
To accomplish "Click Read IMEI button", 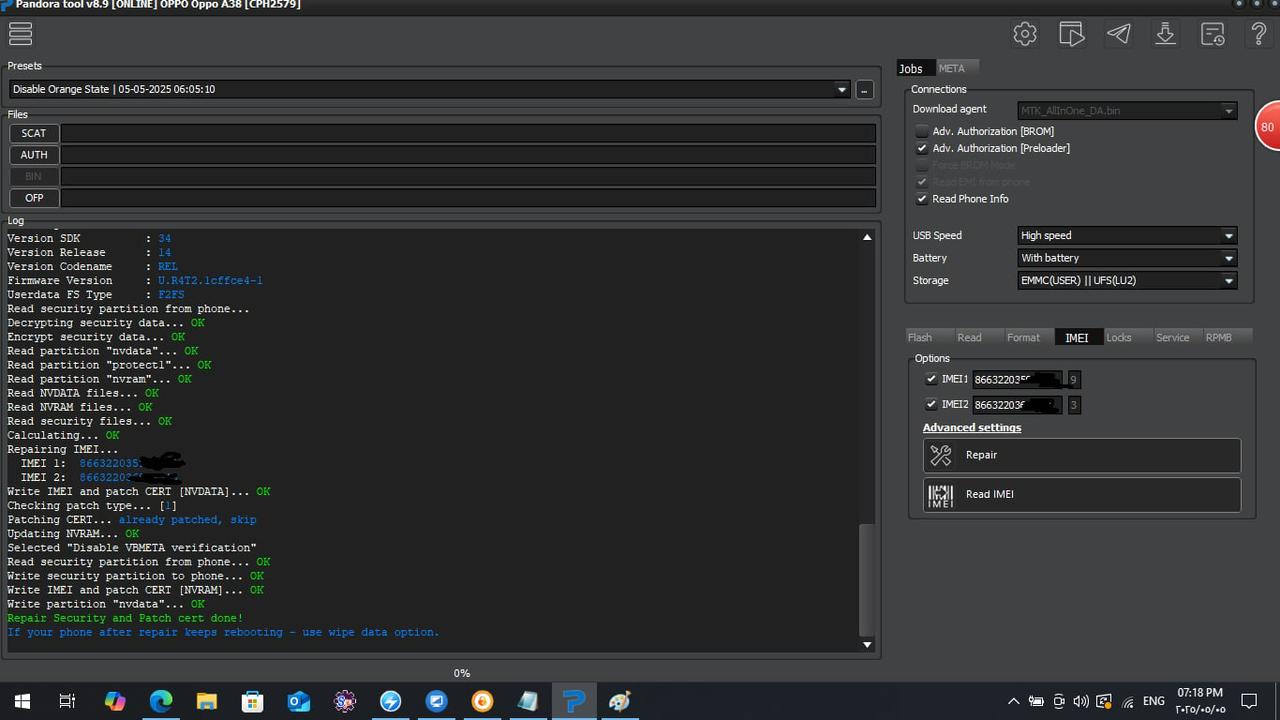I will tap(1082, 495).
